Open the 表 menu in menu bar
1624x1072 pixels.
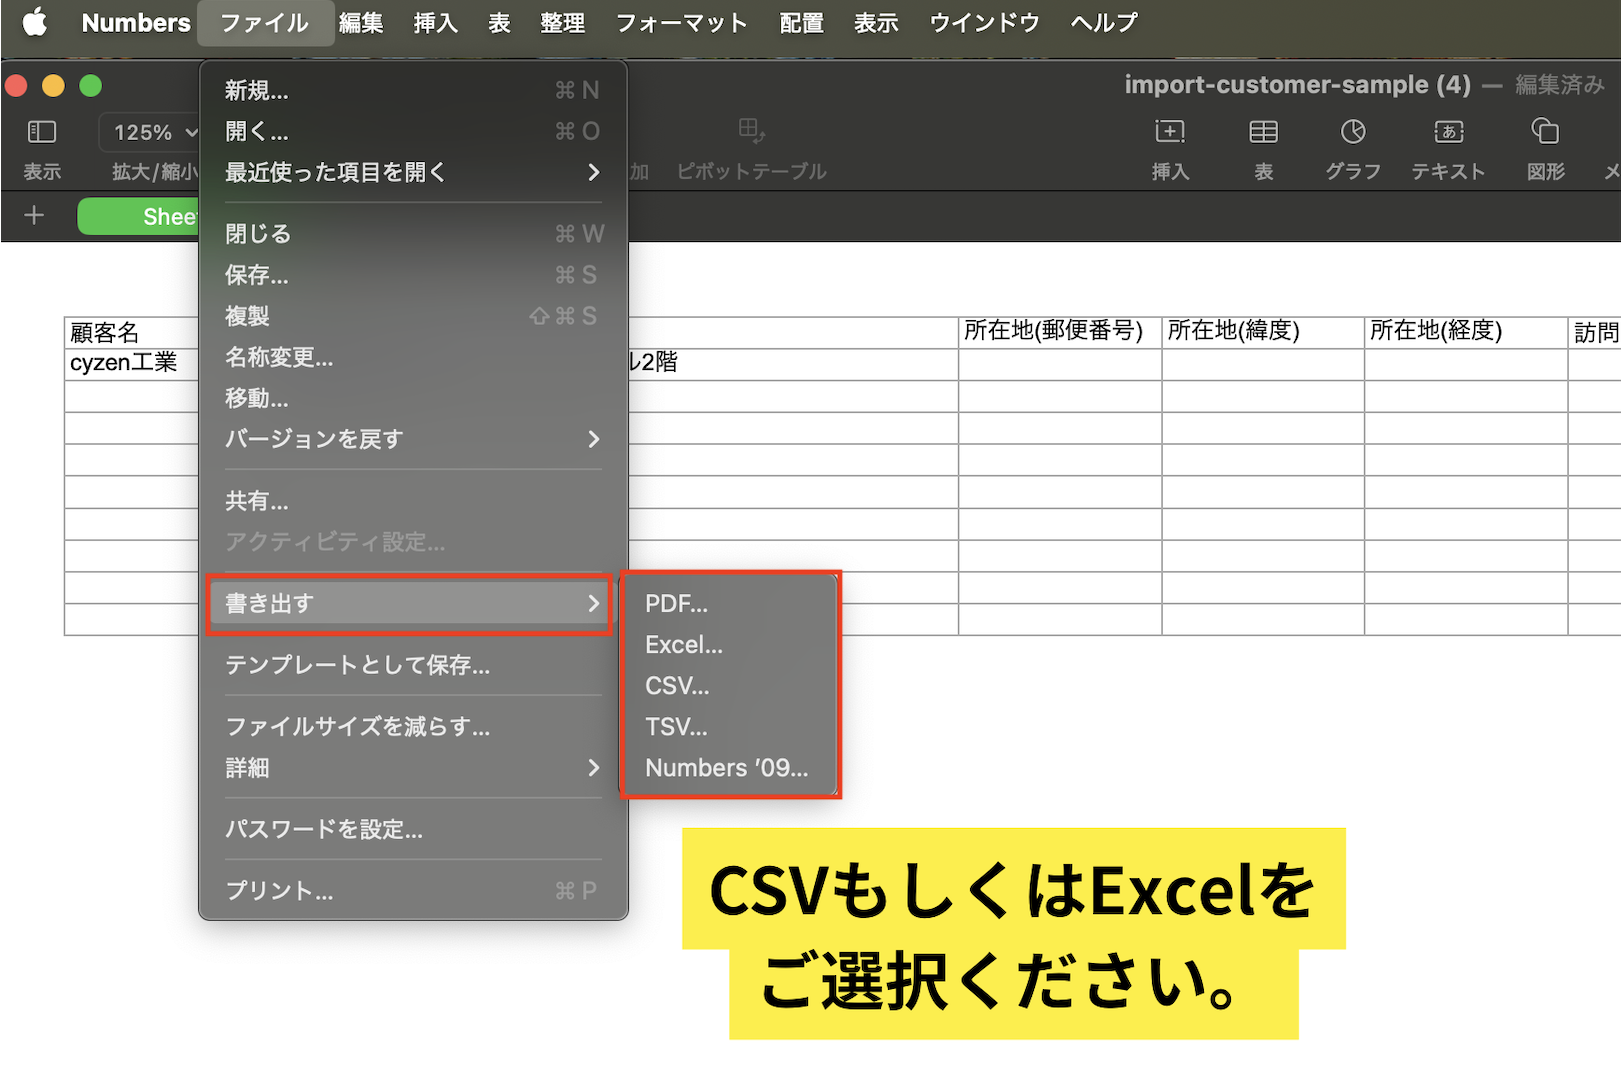[499, 22]
